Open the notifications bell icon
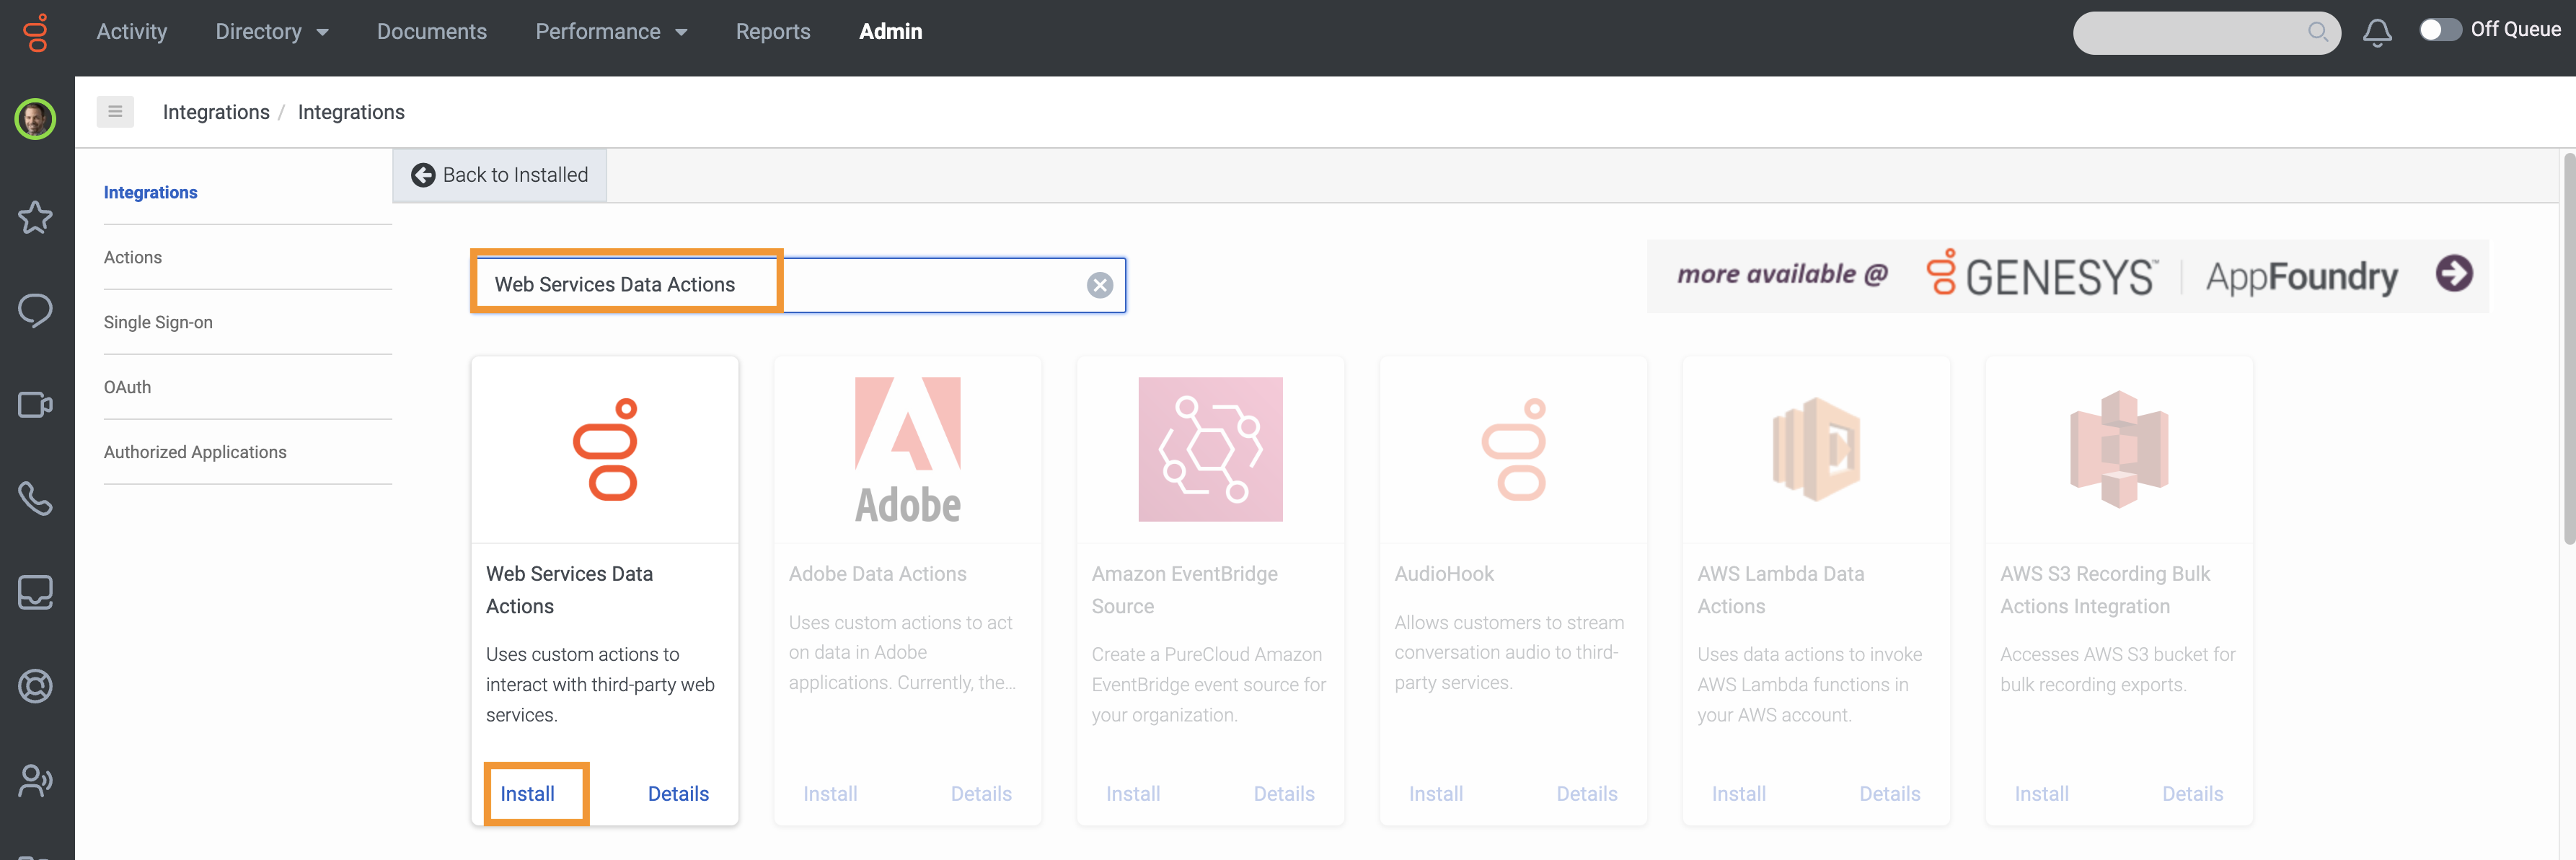The height and width of the screenshot is (860, 2576). pos(2377,32)
